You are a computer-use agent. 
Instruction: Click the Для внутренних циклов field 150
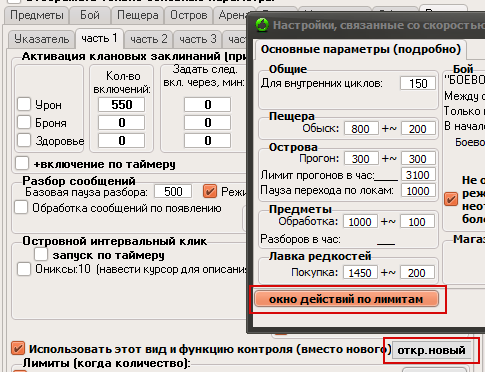tap(418, 83)
